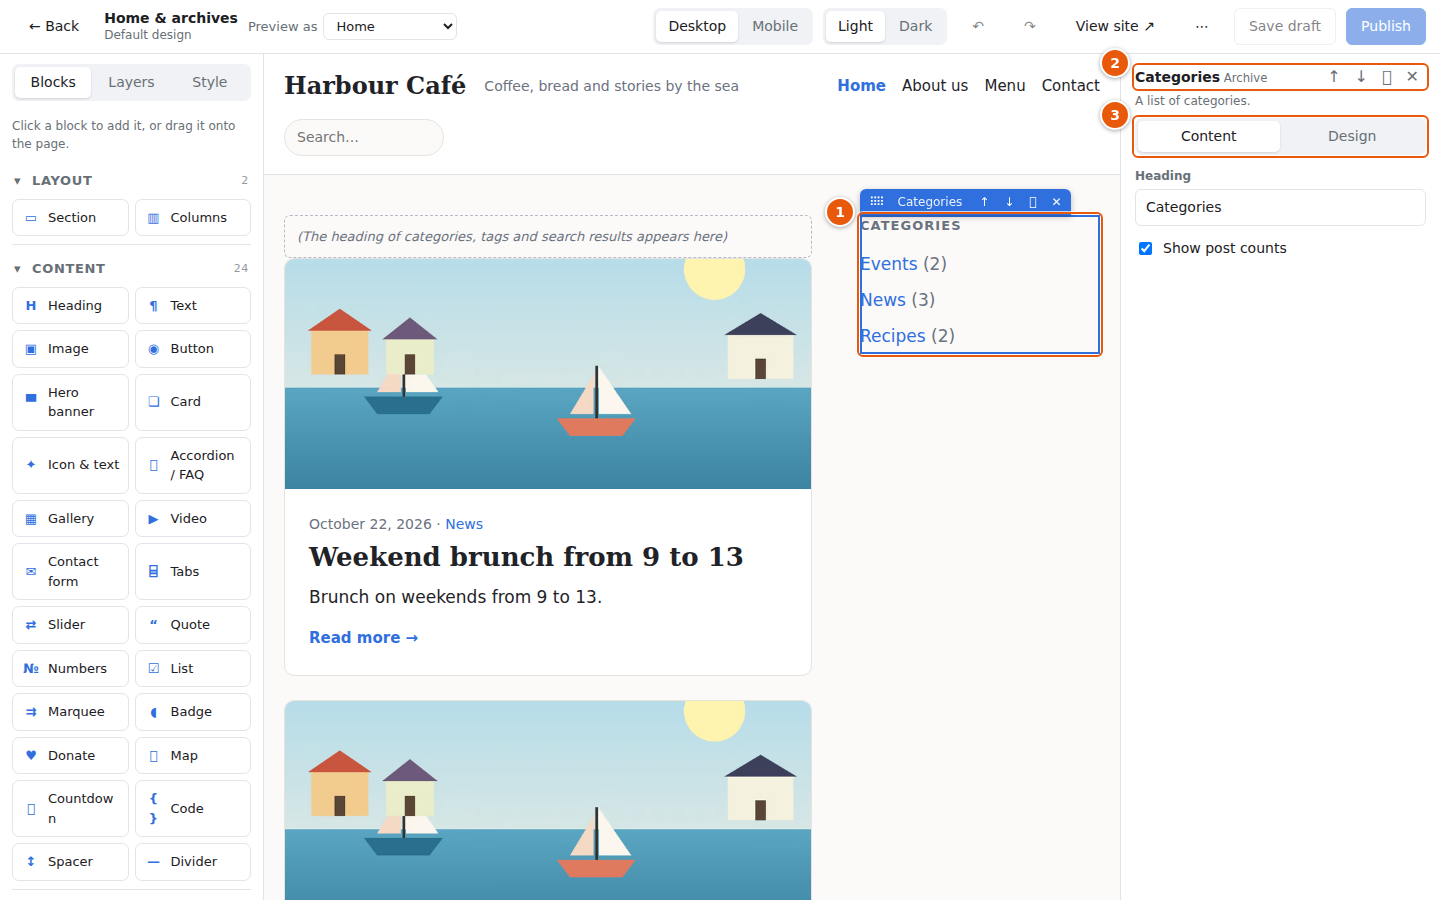Click the Publish button
The height and width of the screenshot is (900, 1440).
coord(1386,26)
